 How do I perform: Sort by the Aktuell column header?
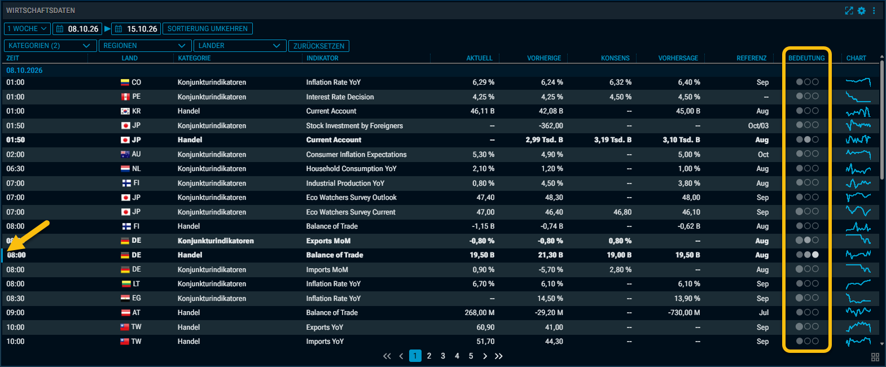[479, 58]
